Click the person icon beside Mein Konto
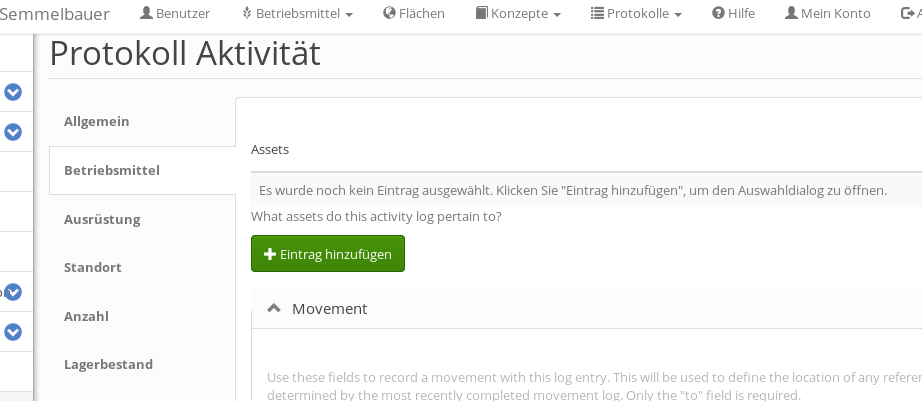 [791, 14]
